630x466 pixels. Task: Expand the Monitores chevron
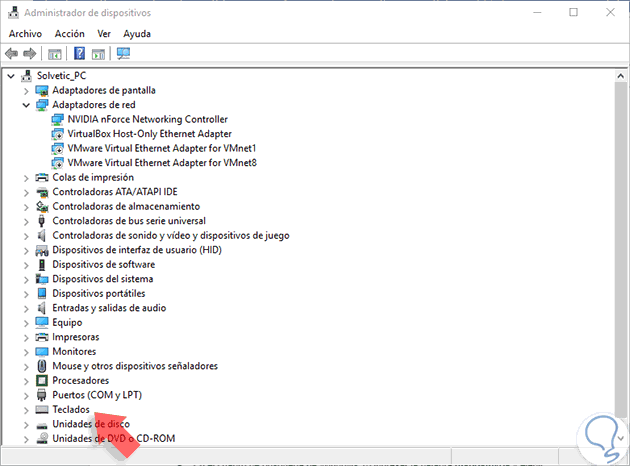click(x=26, y=352)
